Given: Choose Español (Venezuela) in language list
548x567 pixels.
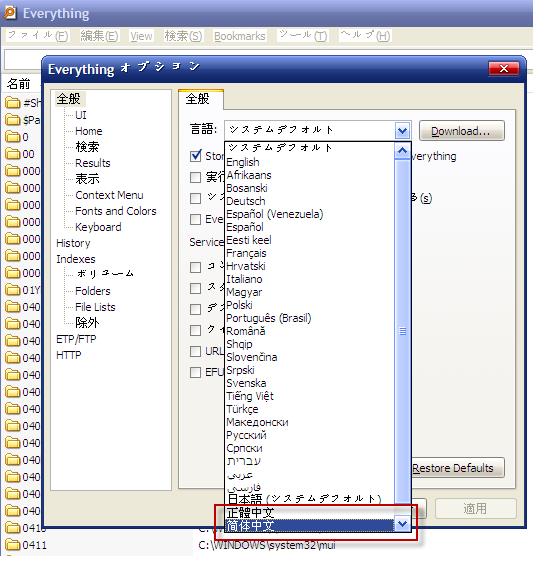Looking at the screenshot, I should pyautogui.click(x=274, y=214).
